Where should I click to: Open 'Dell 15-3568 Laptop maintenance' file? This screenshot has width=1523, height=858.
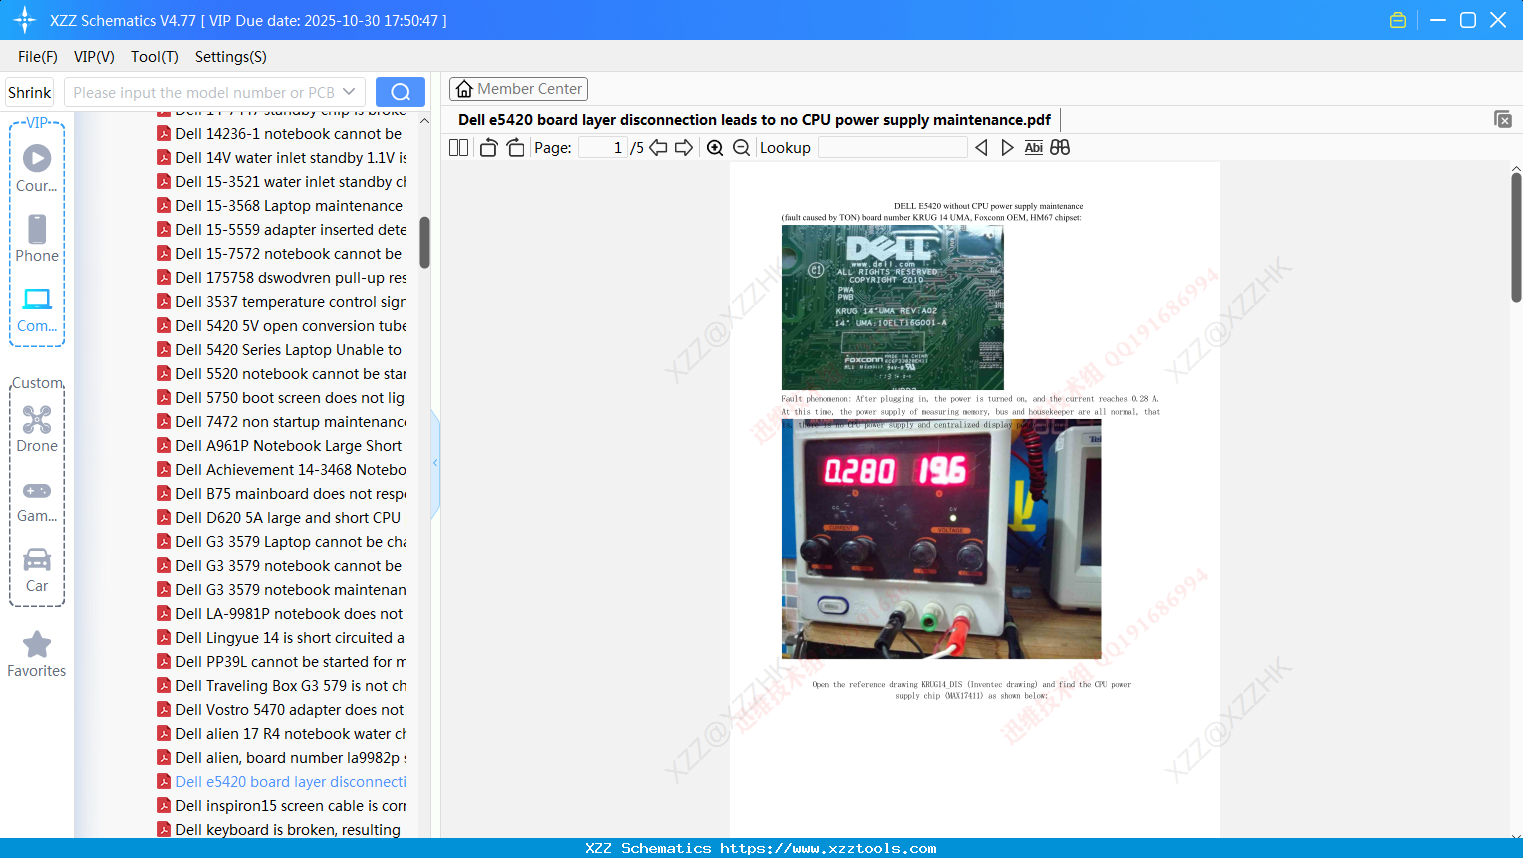281,206
